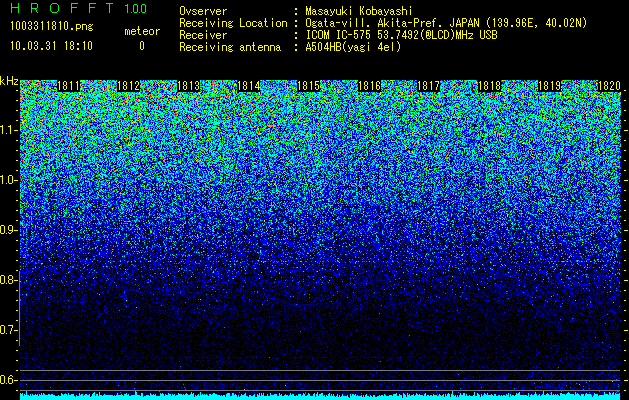Click the 1814 time marker
Screen dimensions: 629x400
[x=249, y=86]
